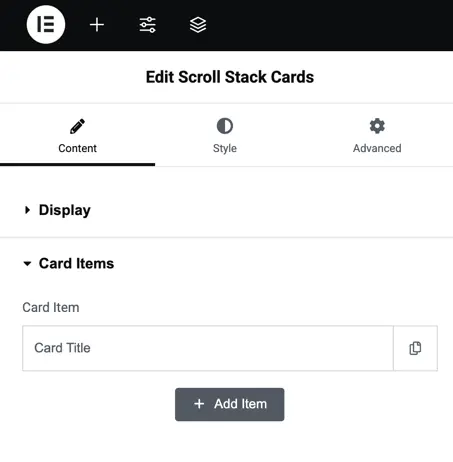Viewport: 453px width, 462px height.
Task: Click the Display section heading
Action: coord(65,210)
